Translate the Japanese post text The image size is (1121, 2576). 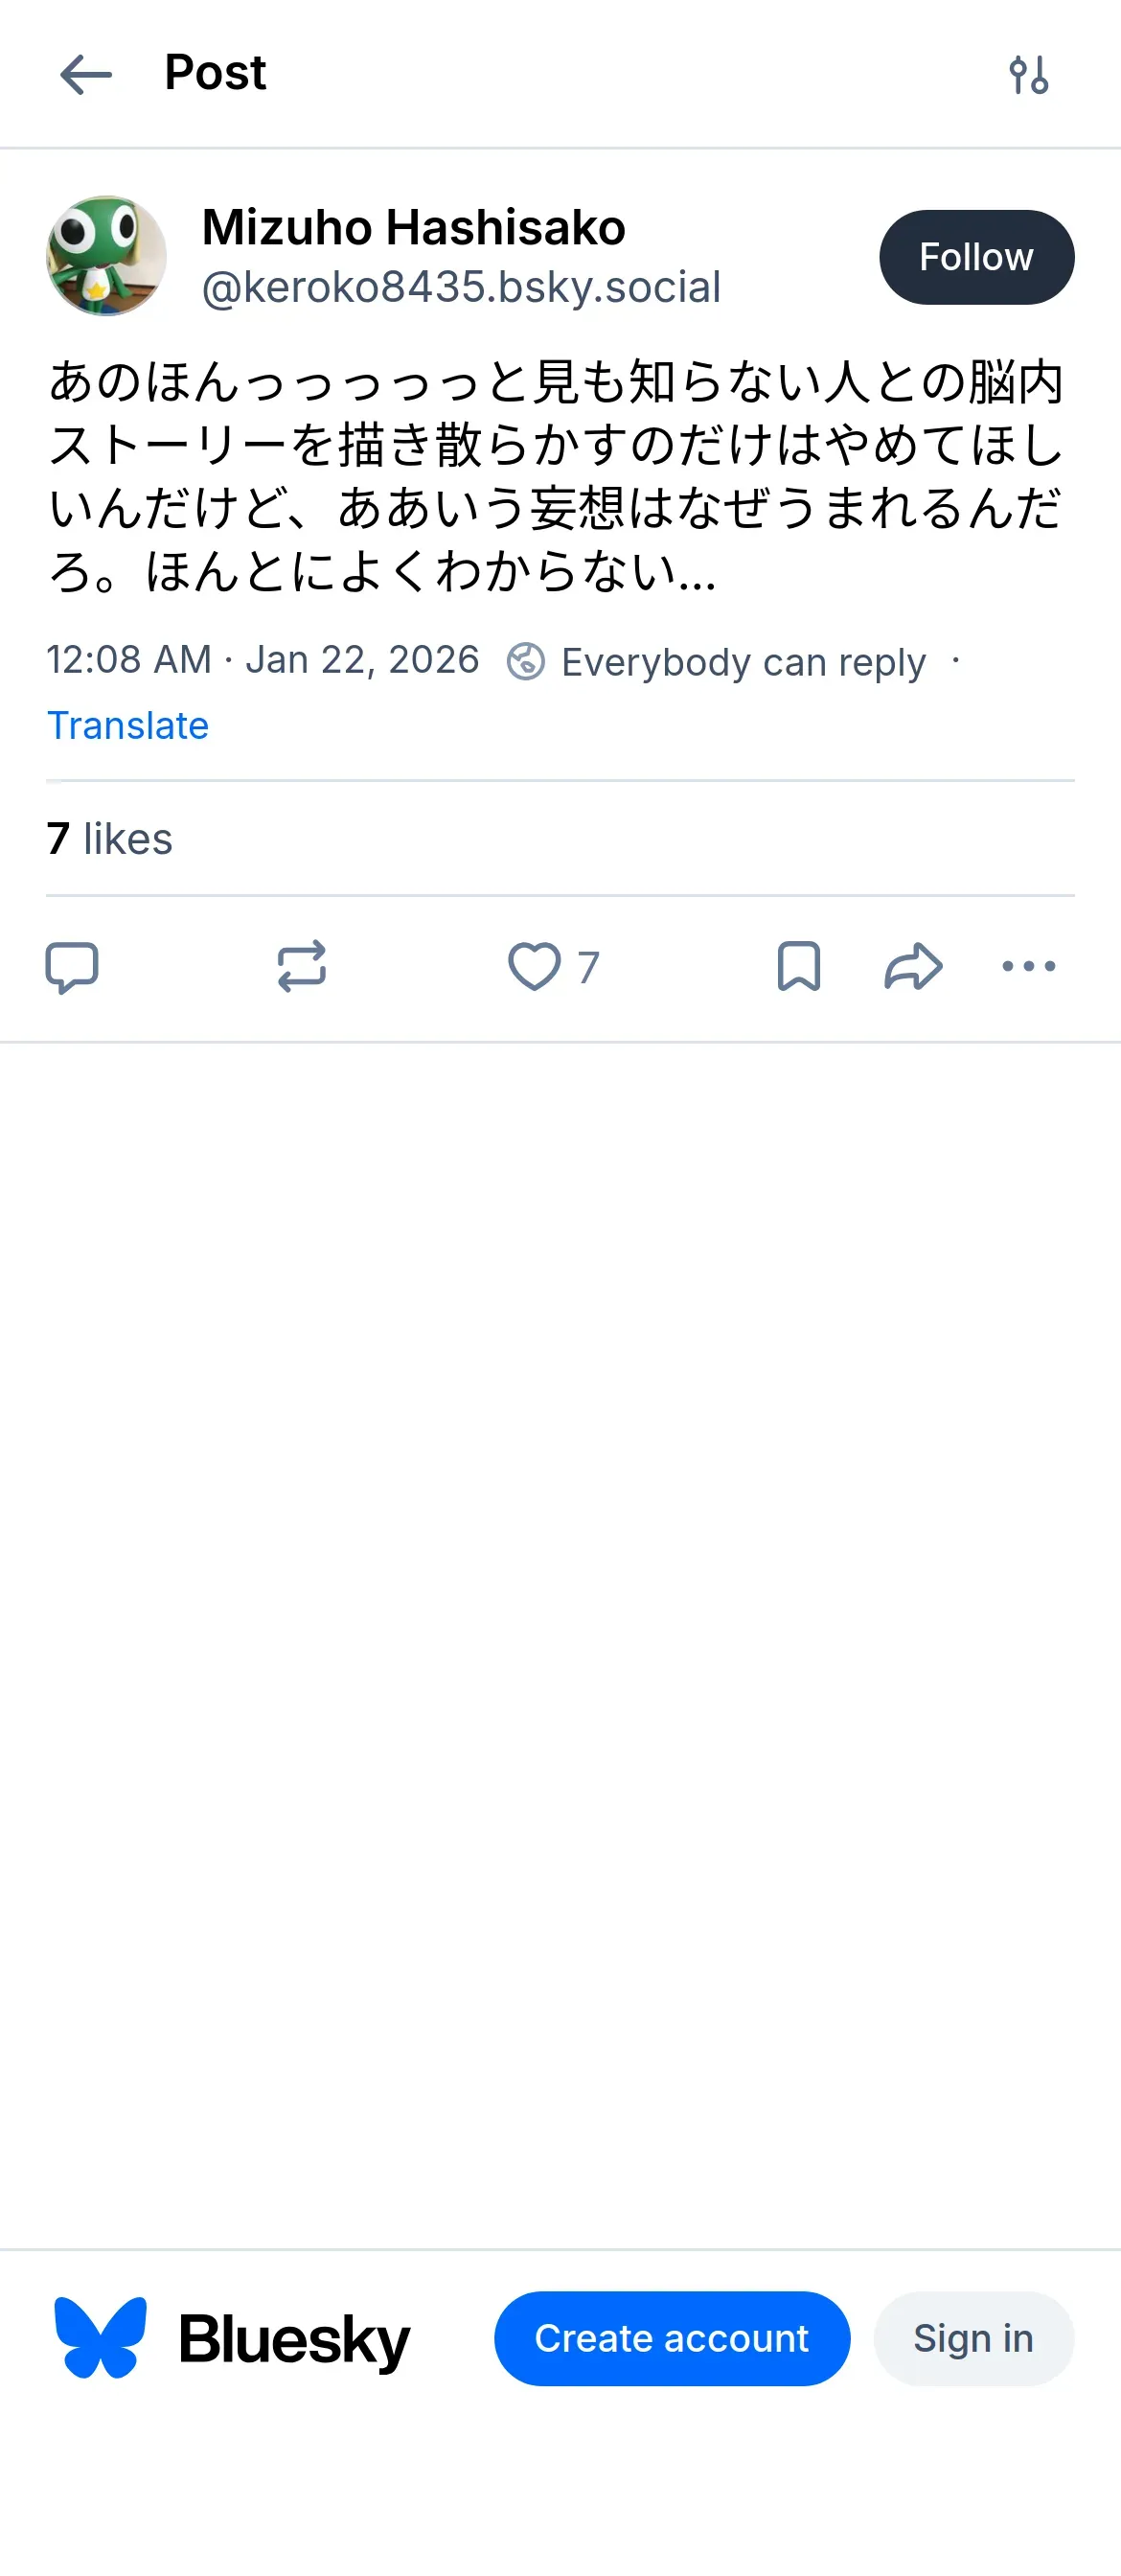point(128,726)
